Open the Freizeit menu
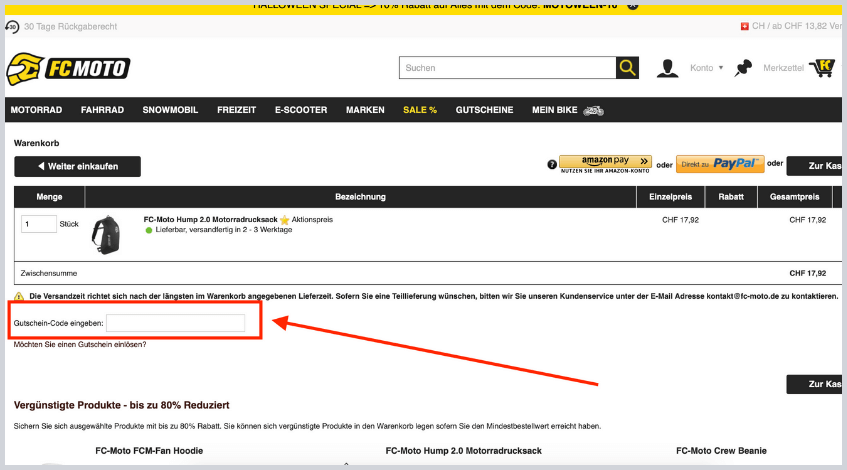This screenshot has height=470, width=847. coord(237,110)
